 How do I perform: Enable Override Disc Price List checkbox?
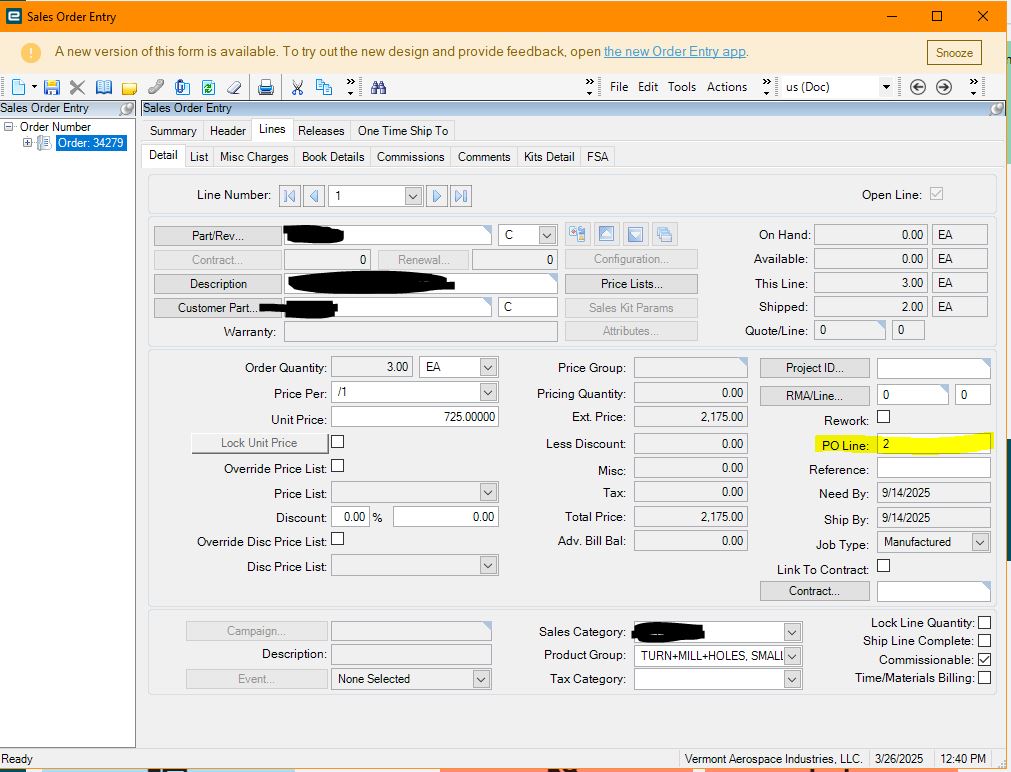[337, 539]
